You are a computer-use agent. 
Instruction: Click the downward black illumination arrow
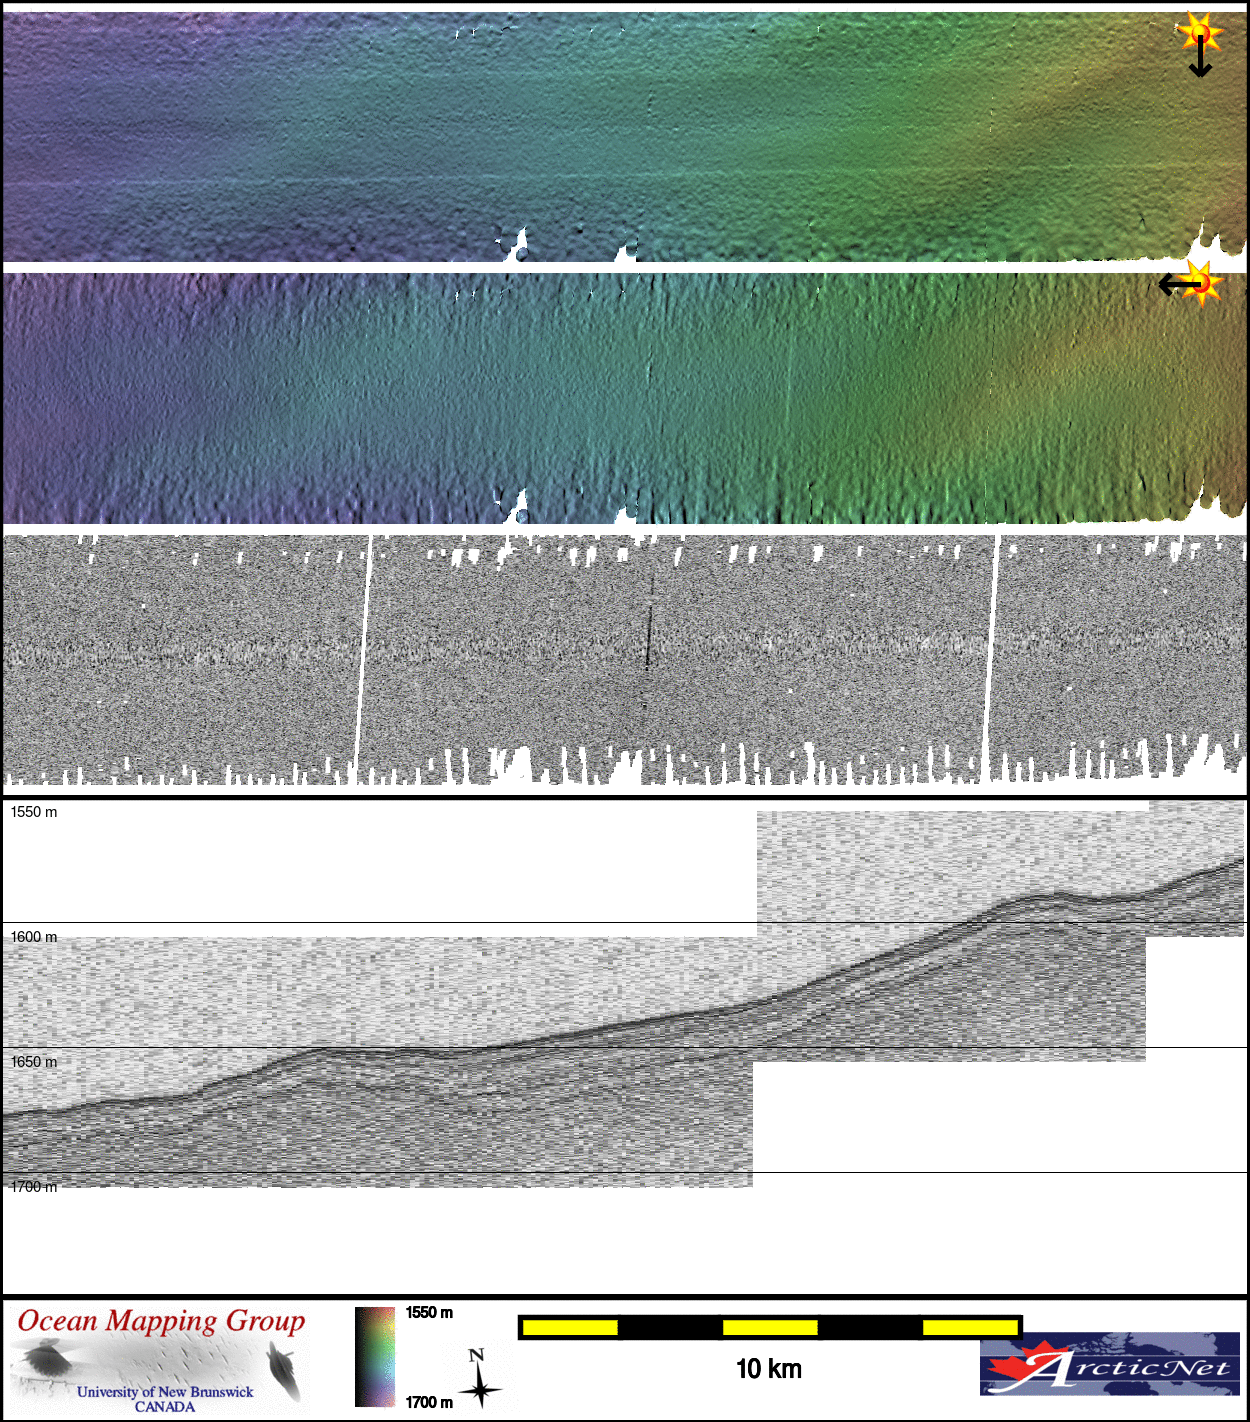[1200, 62]
